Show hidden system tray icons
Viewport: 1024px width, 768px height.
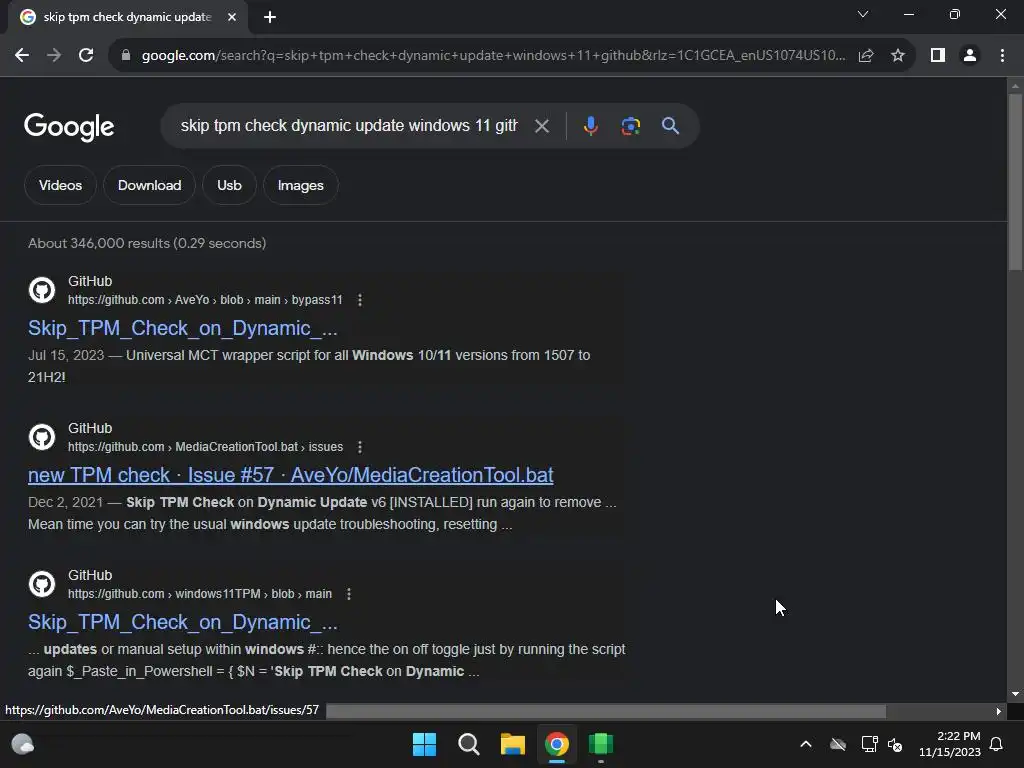(x=806, y=744)
